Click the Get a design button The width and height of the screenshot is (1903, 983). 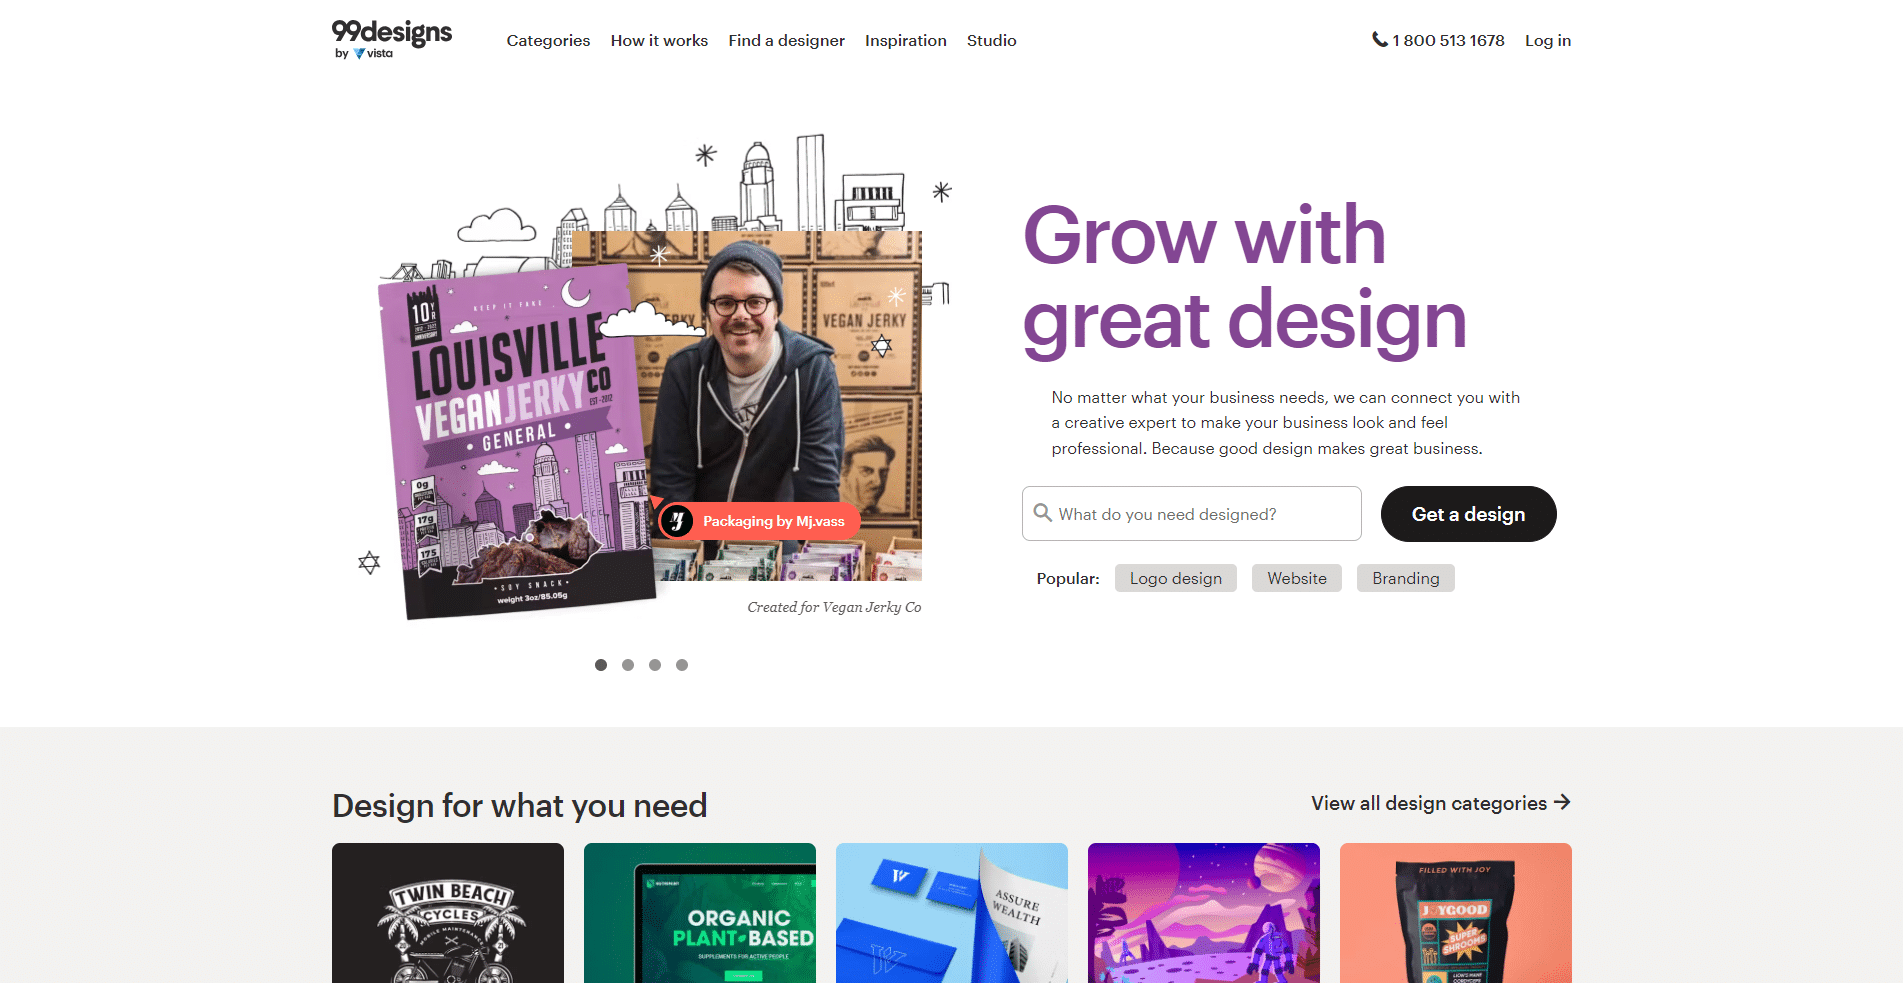click(1468, 514)
